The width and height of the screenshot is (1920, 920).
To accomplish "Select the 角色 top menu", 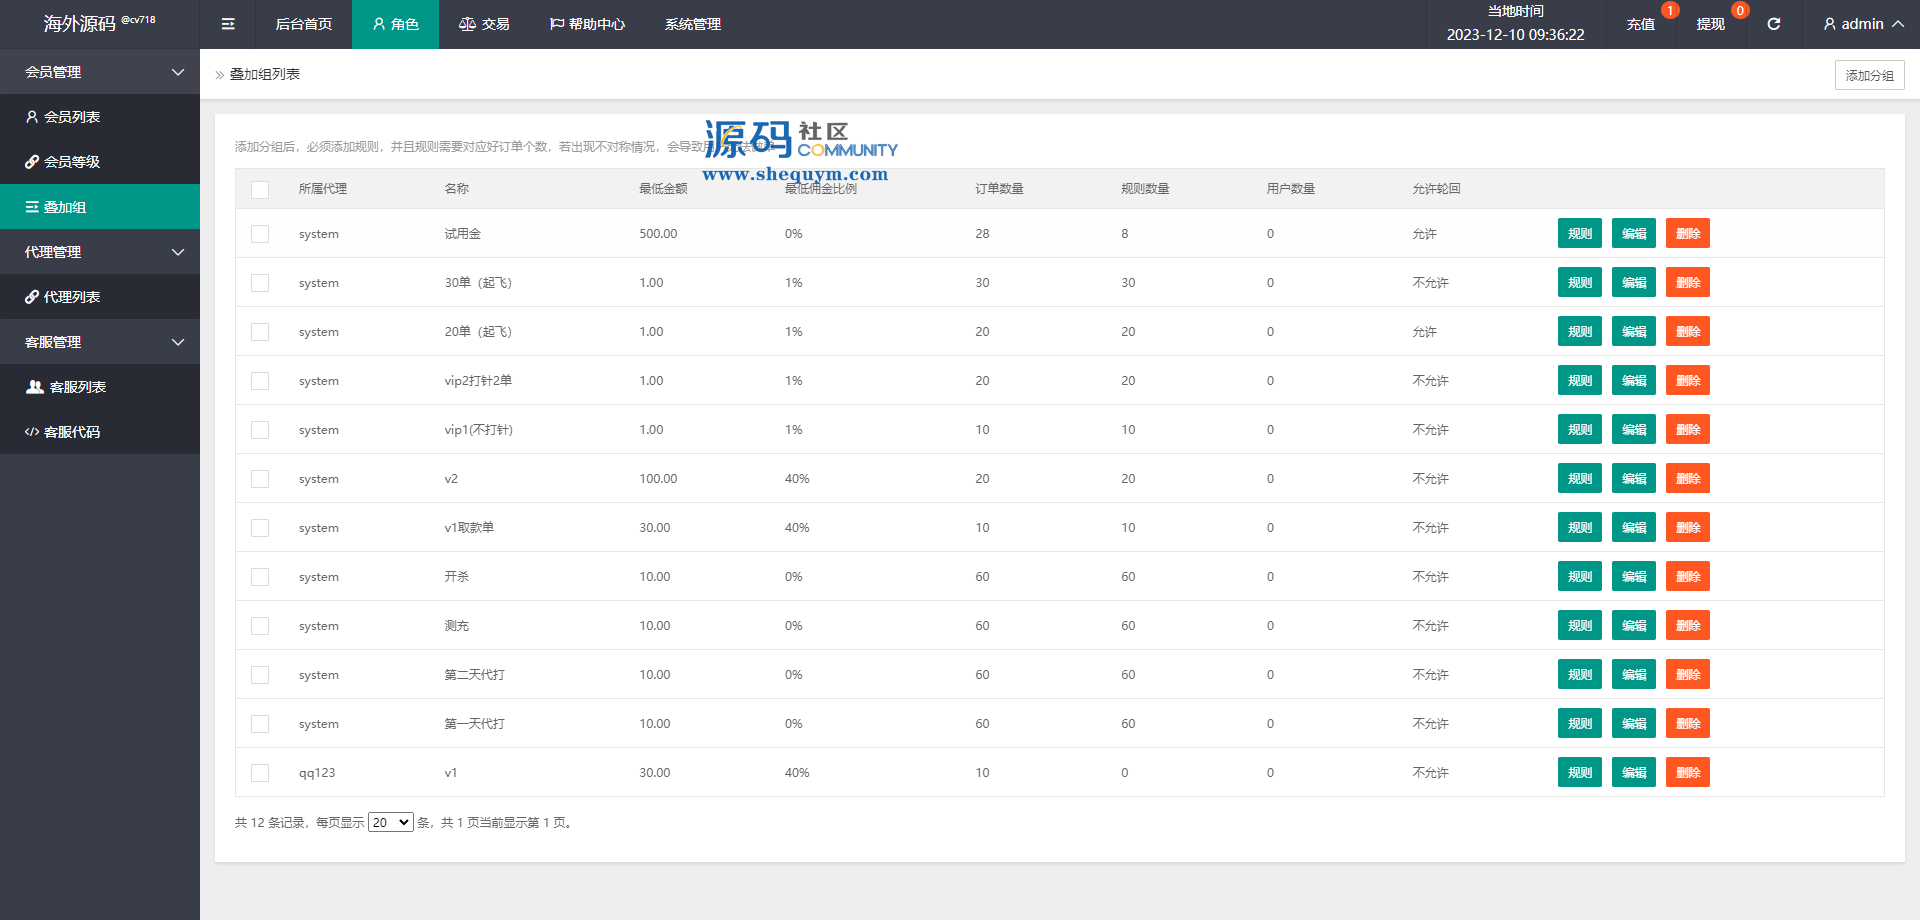I will click(395, 24).
